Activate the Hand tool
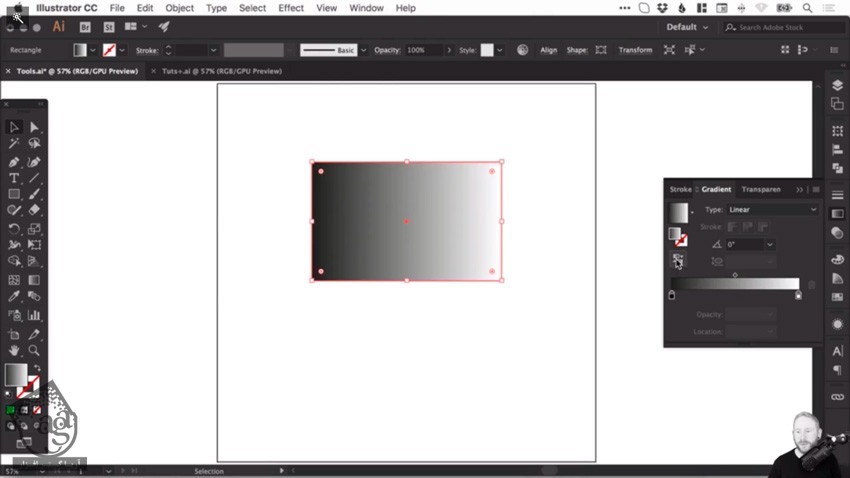The image size is (850, 478). [14, 350]
